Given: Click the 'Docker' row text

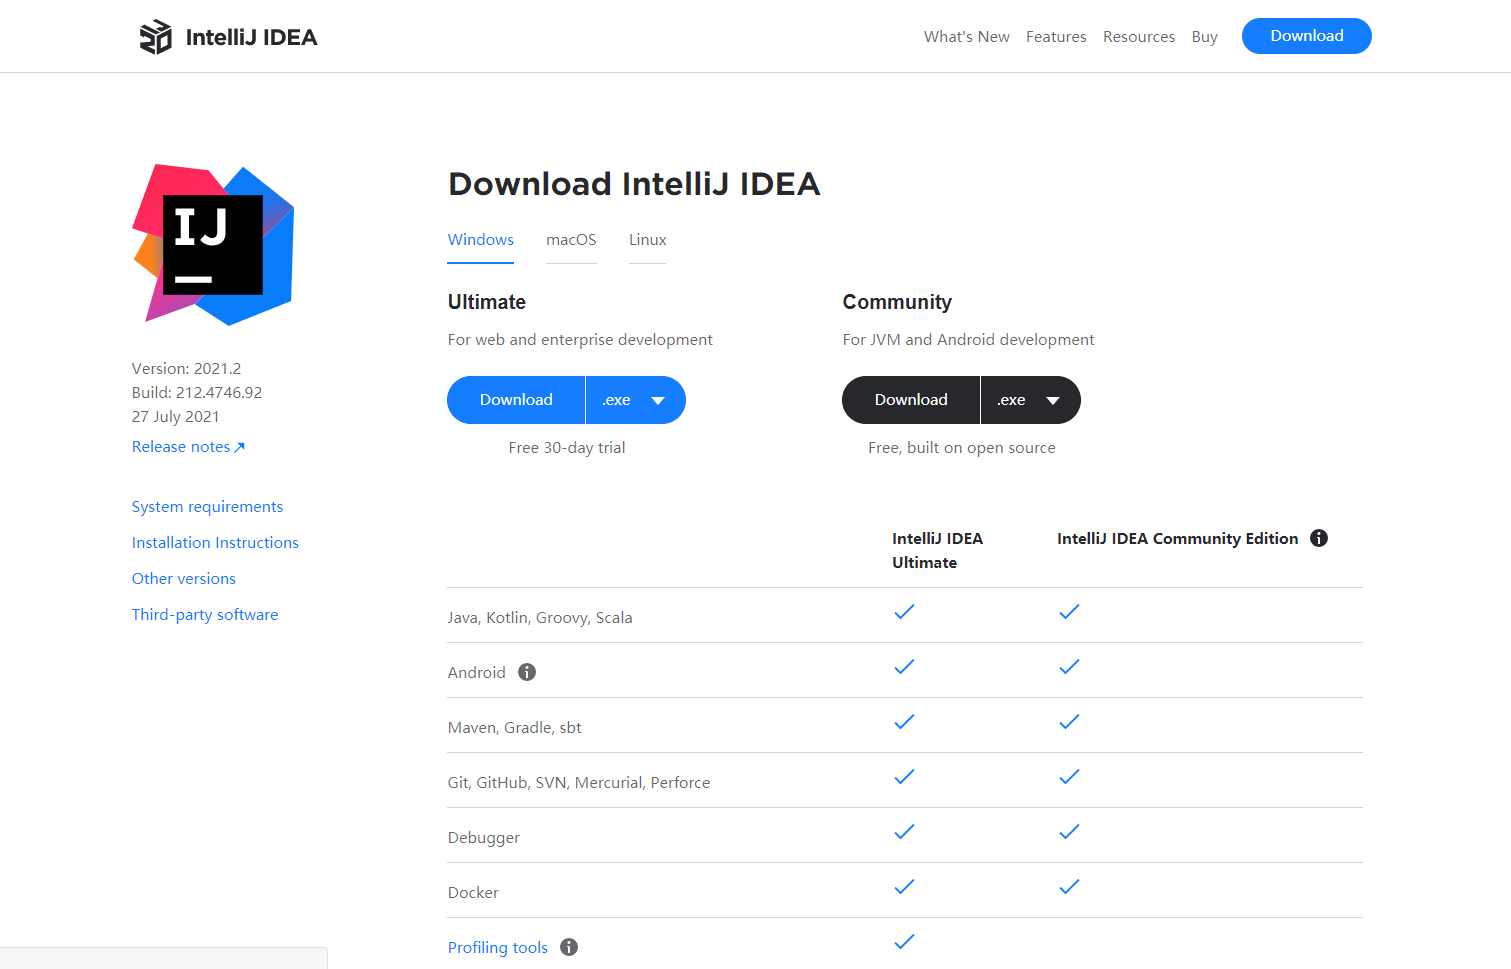Looking at the screenshot, I should coord(473,893).
